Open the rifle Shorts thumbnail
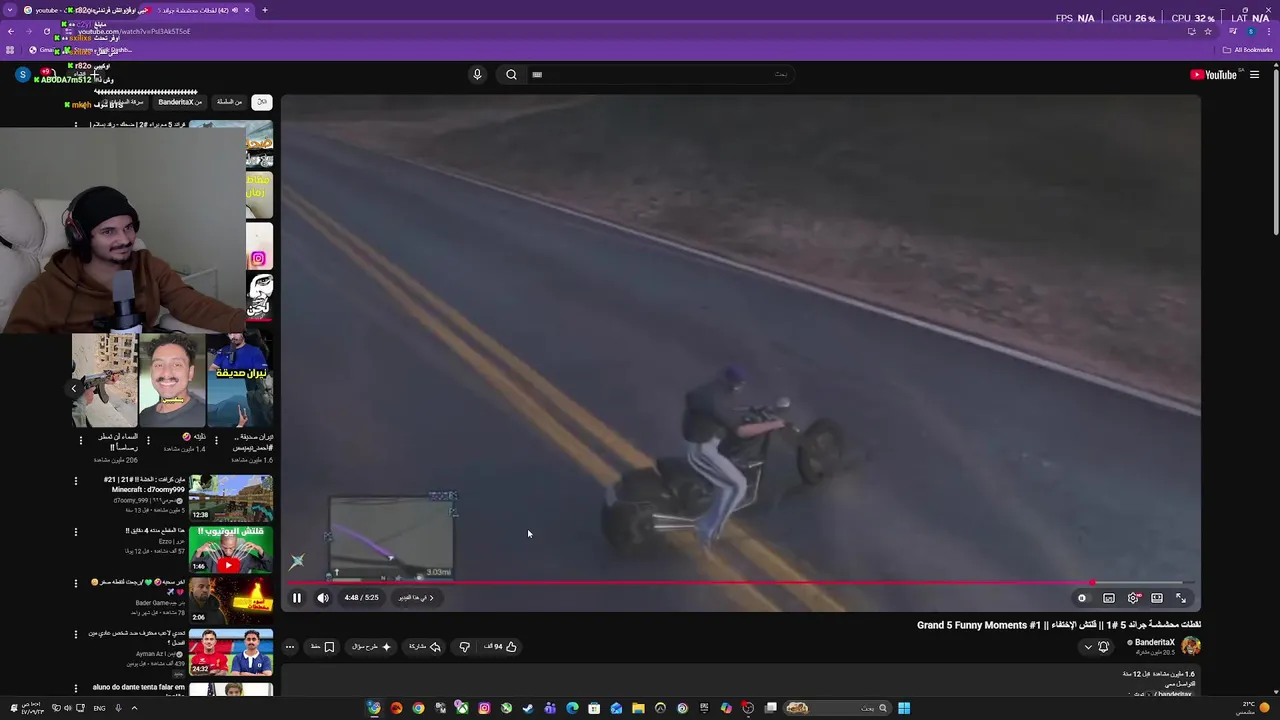1280x720 pixels. [105, 381]
